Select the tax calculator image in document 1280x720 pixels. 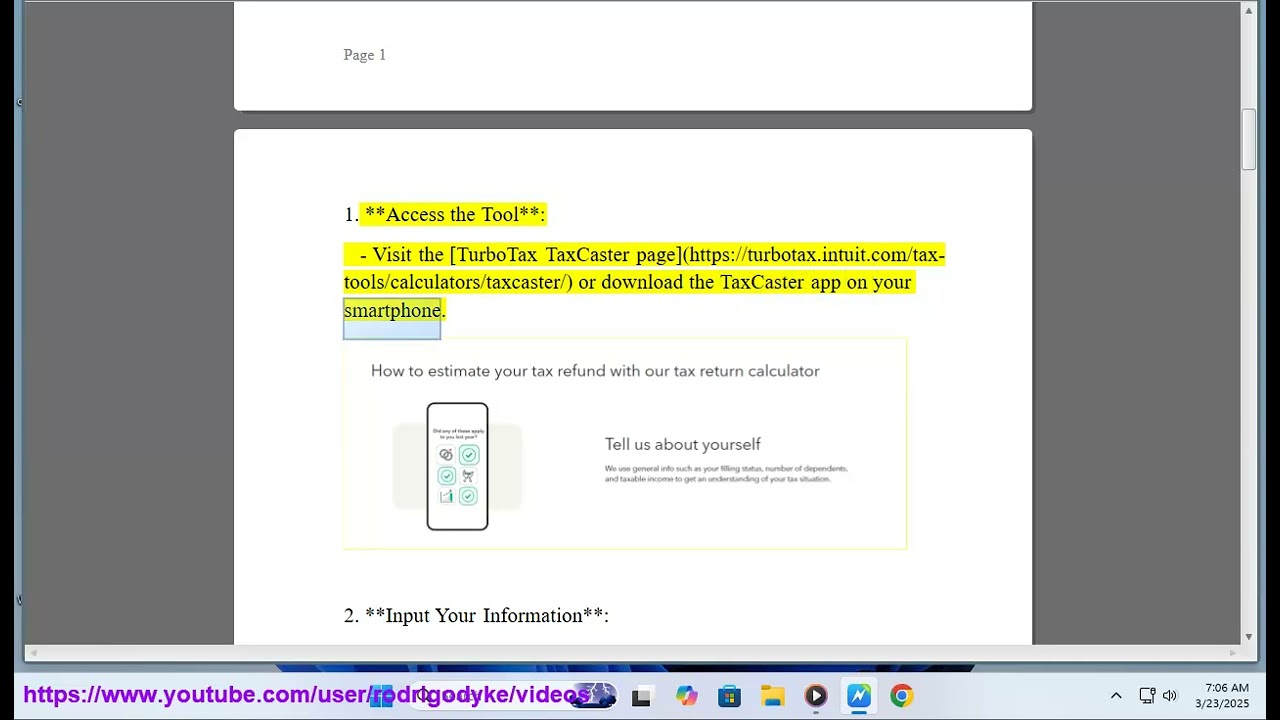click(x=625, y=444)
